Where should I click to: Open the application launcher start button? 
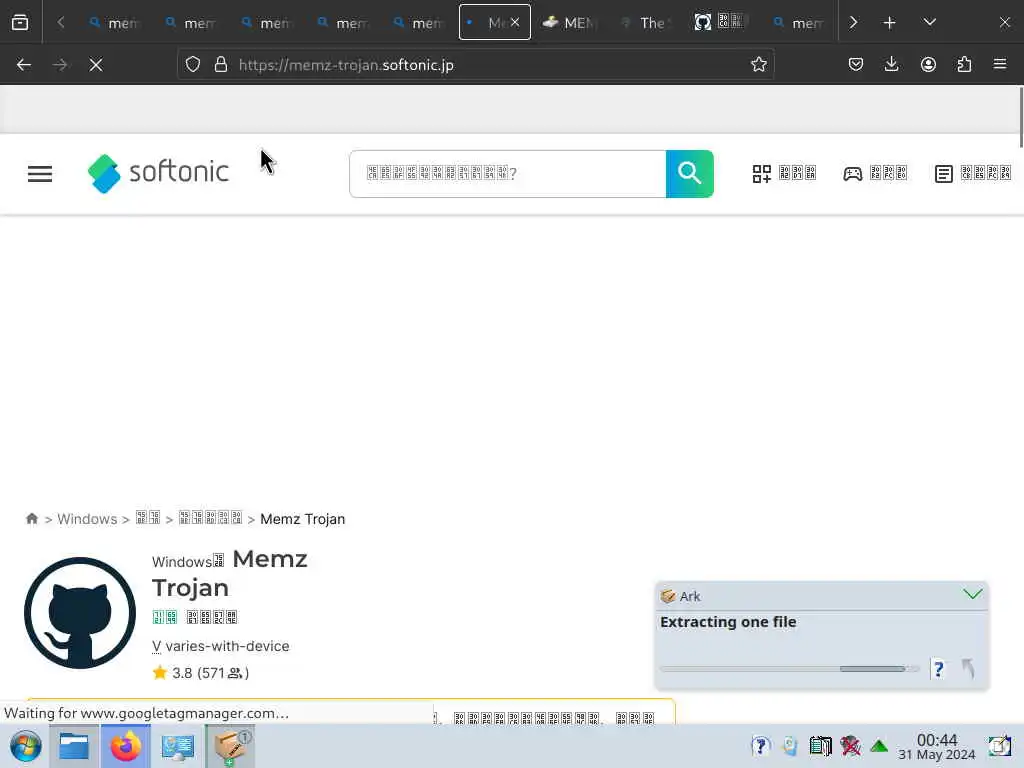pos(25,746)
